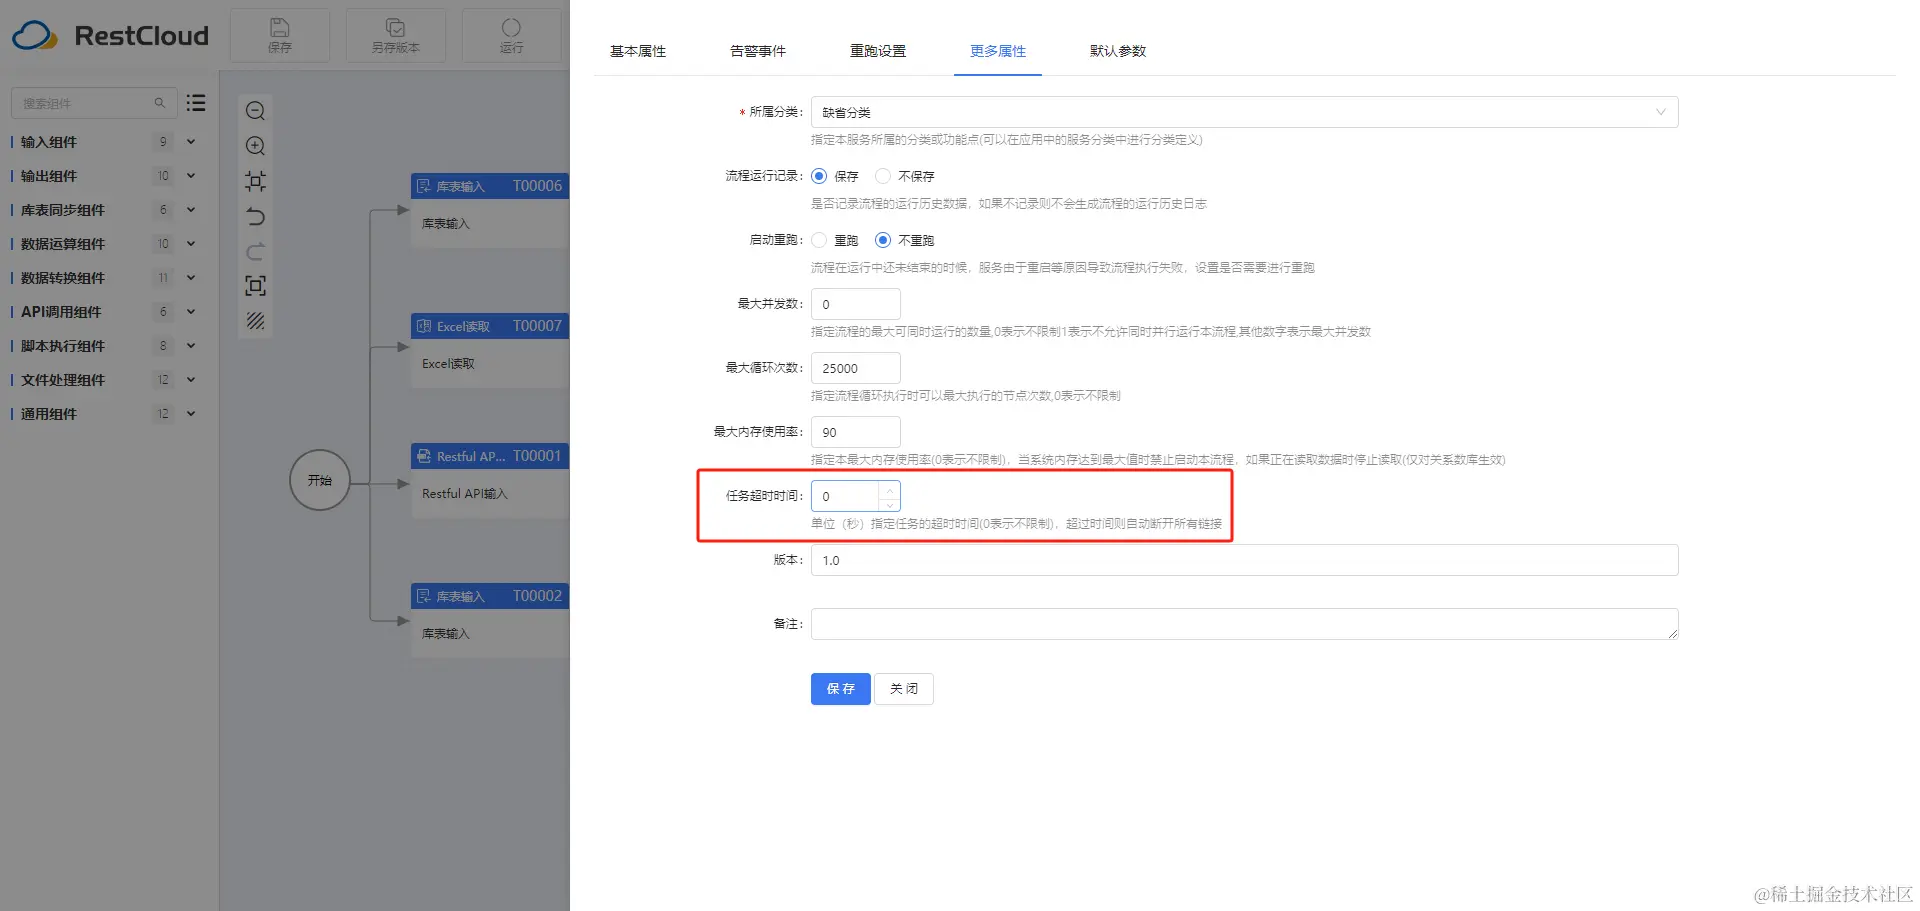Viewport: 1920px width, 911px height.
Task: Click the 脚本执行组件 label
Action: pyautogui.click(x=63, y=346)
